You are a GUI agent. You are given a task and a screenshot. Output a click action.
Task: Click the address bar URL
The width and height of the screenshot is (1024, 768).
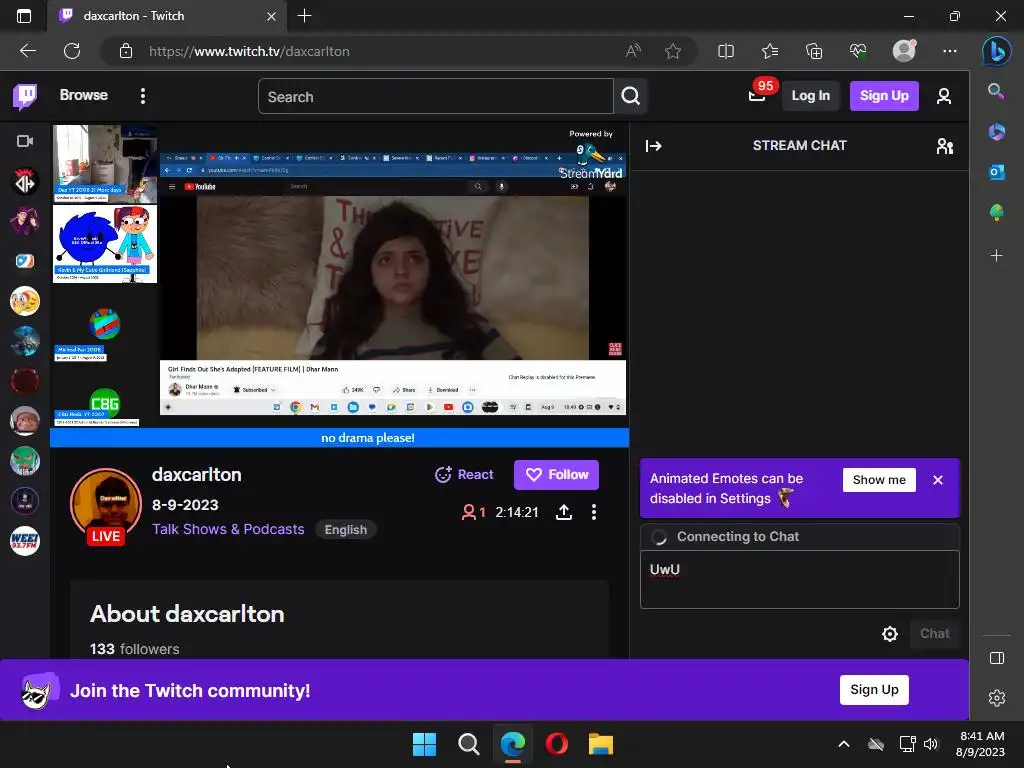click(x=249, y=51)
